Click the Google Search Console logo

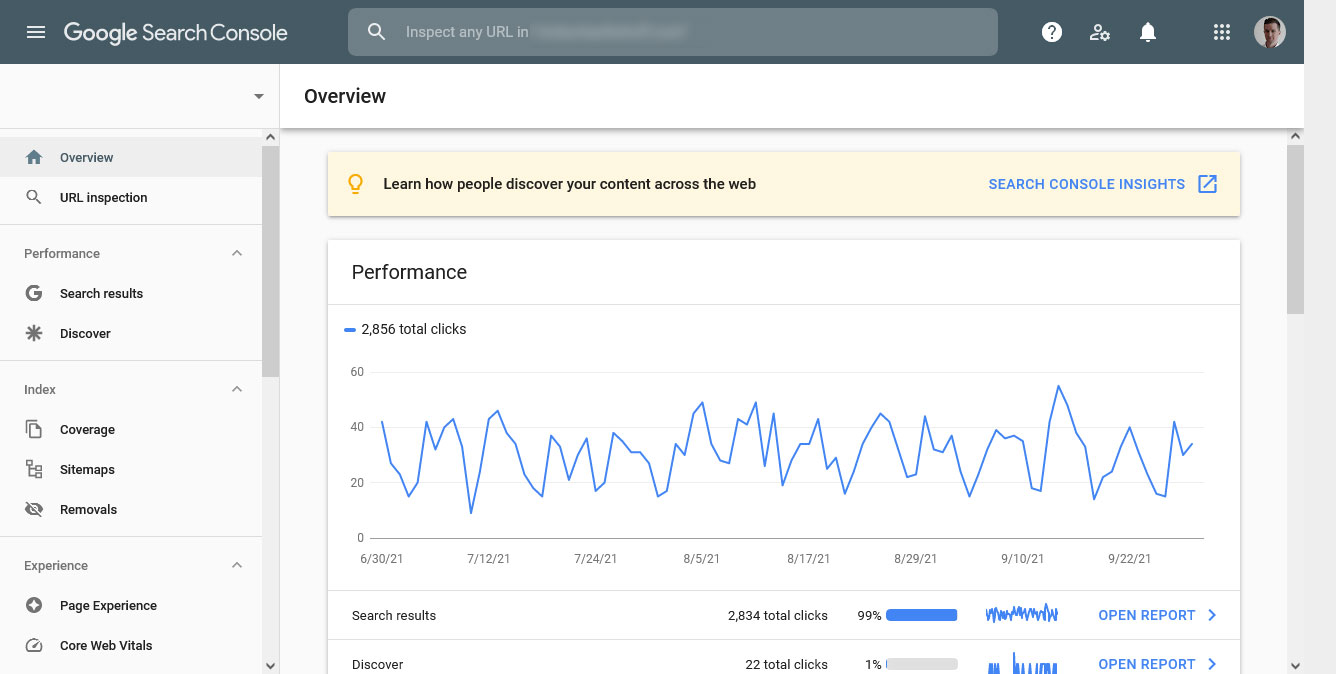click(175, 32)
